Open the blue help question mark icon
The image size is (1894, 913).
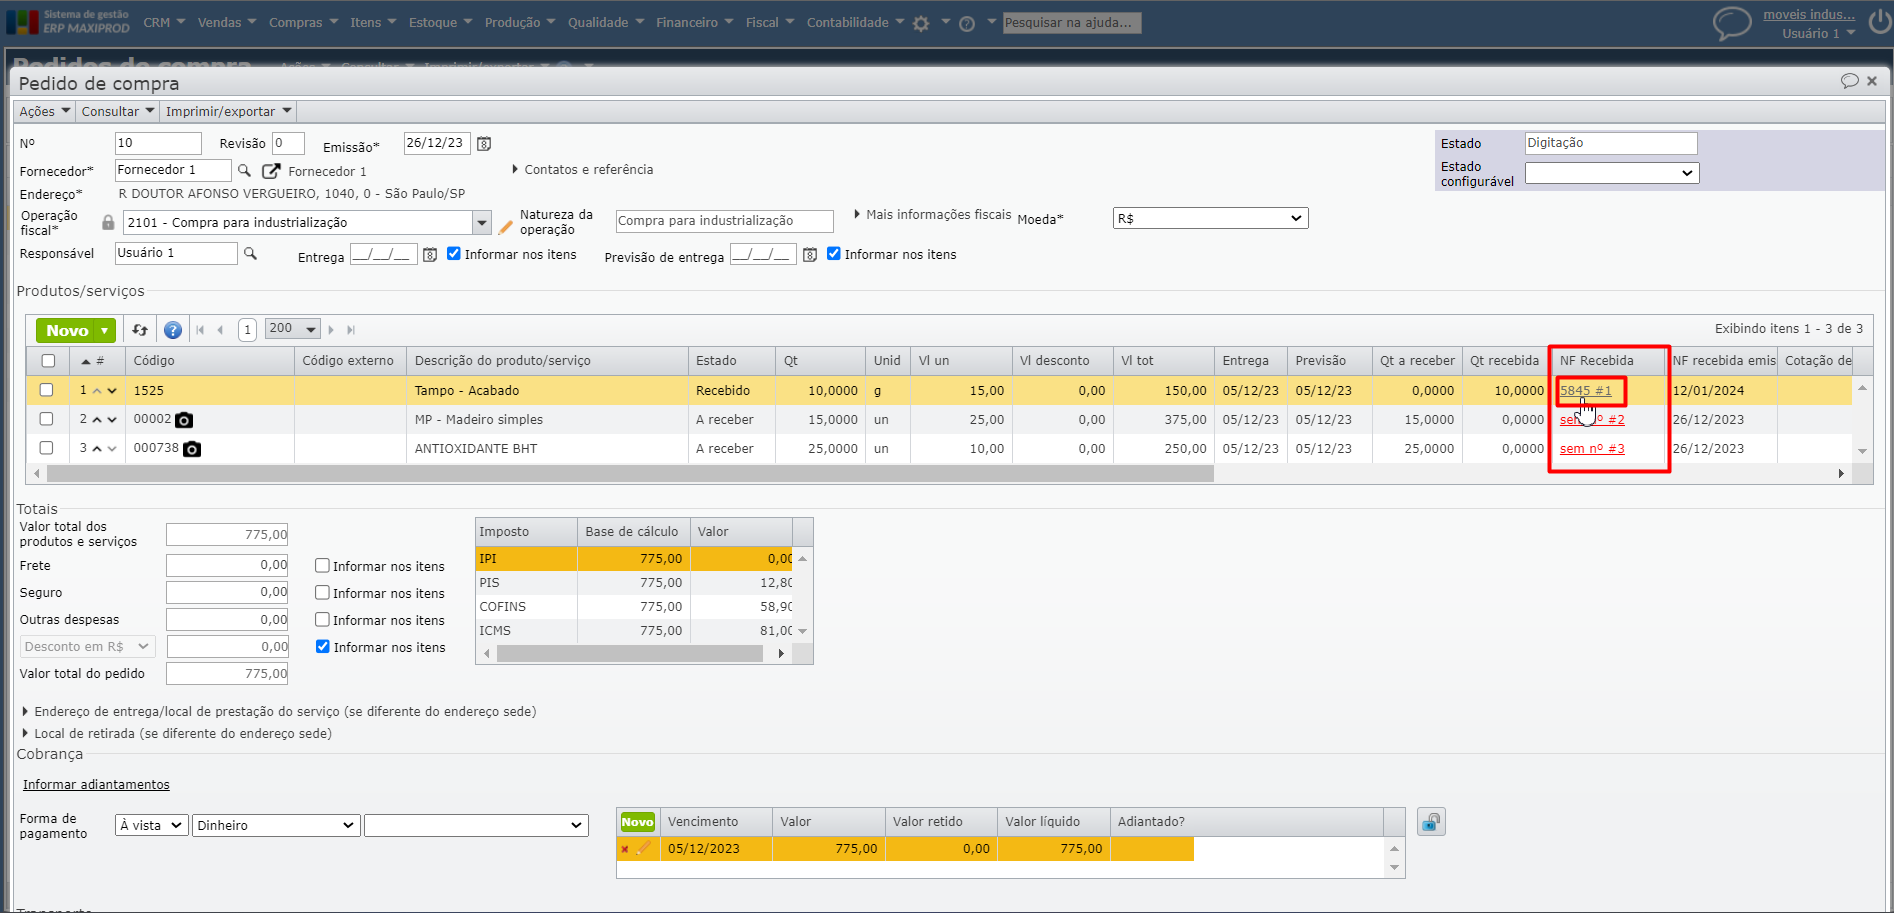[x=173, y=330]
